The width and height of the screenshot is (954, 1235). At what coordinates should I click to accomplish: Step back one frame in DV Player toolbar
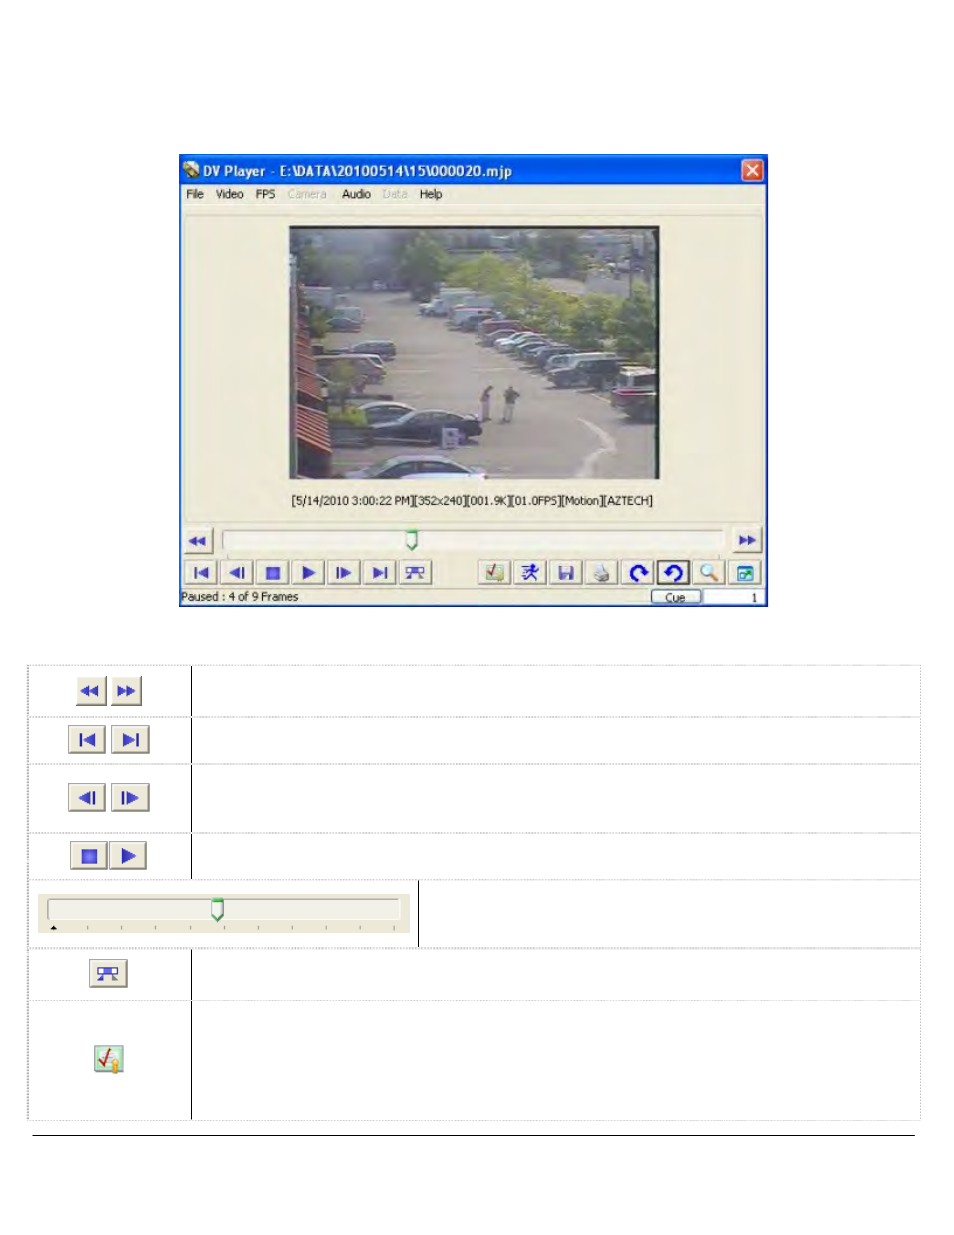(x=237, y=573)
